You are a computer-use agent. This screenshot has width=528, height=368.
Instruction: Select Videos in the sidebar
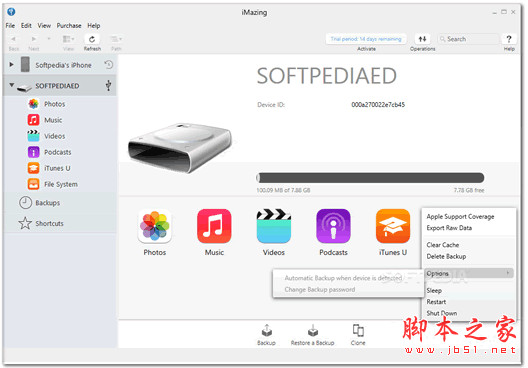55,136
